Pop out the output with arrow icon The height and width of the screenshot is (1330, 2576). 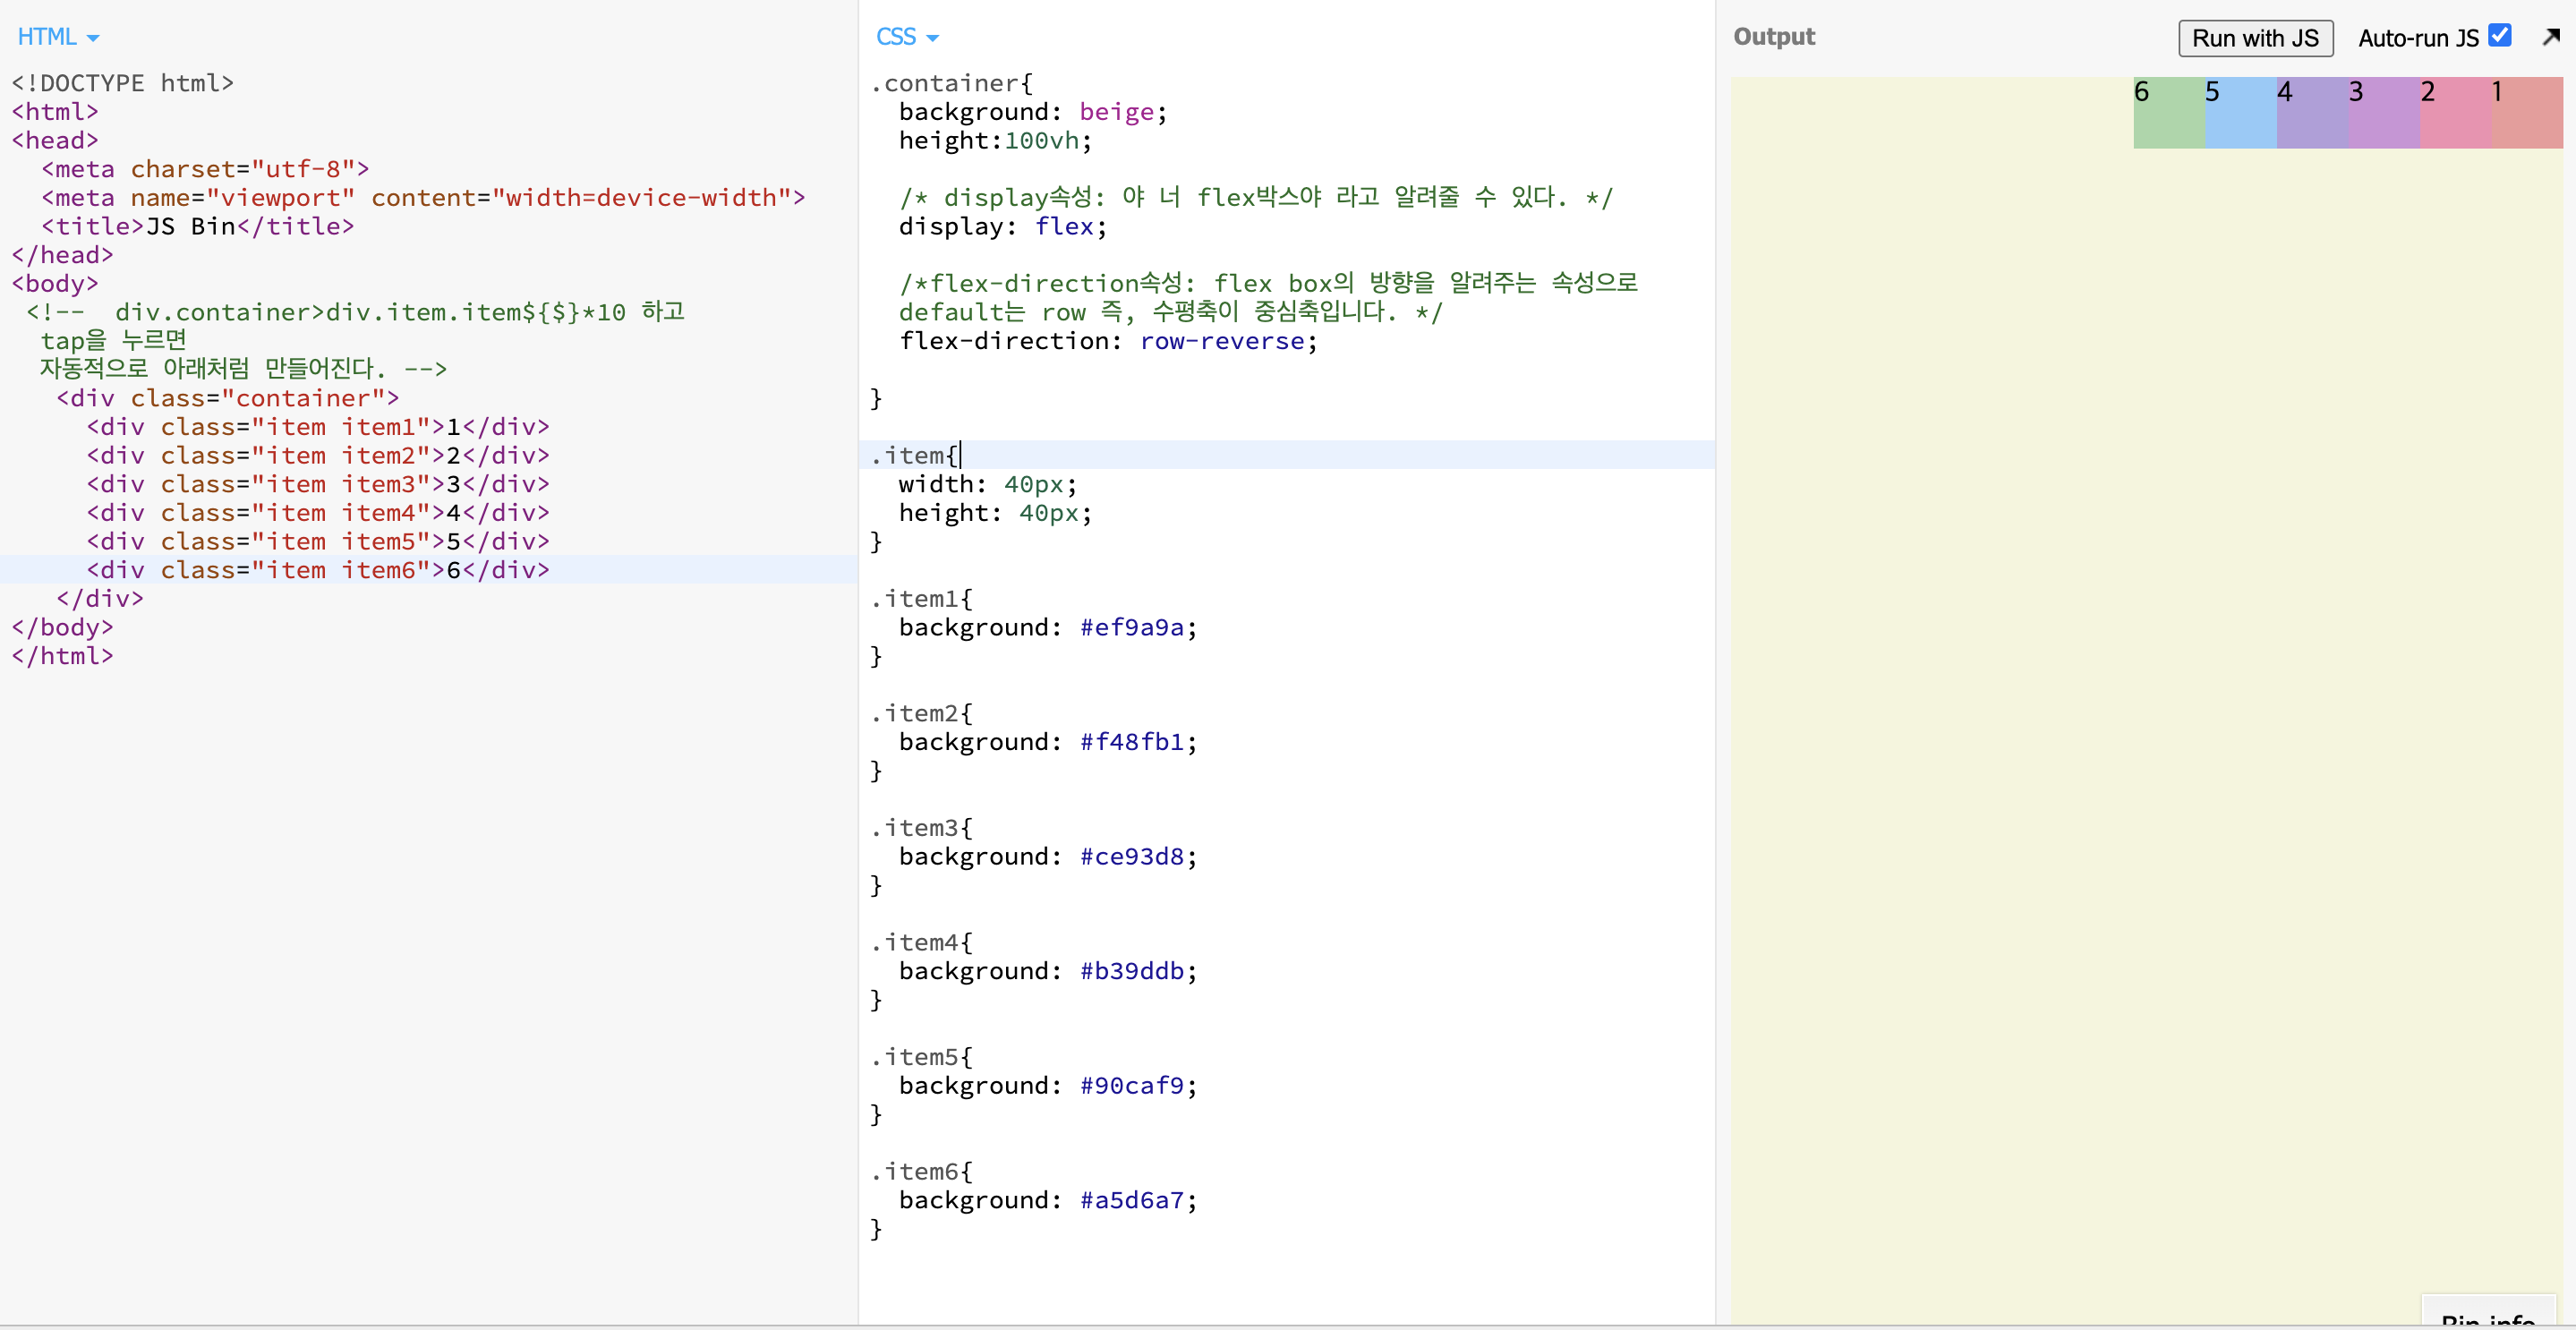(2551, 36)
